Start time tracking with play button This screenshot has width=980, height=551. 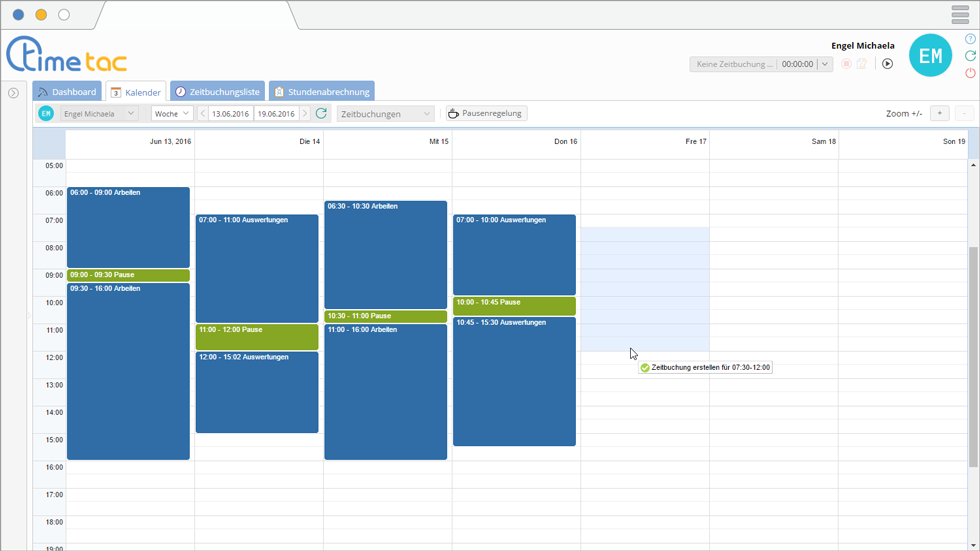[887, 64]
